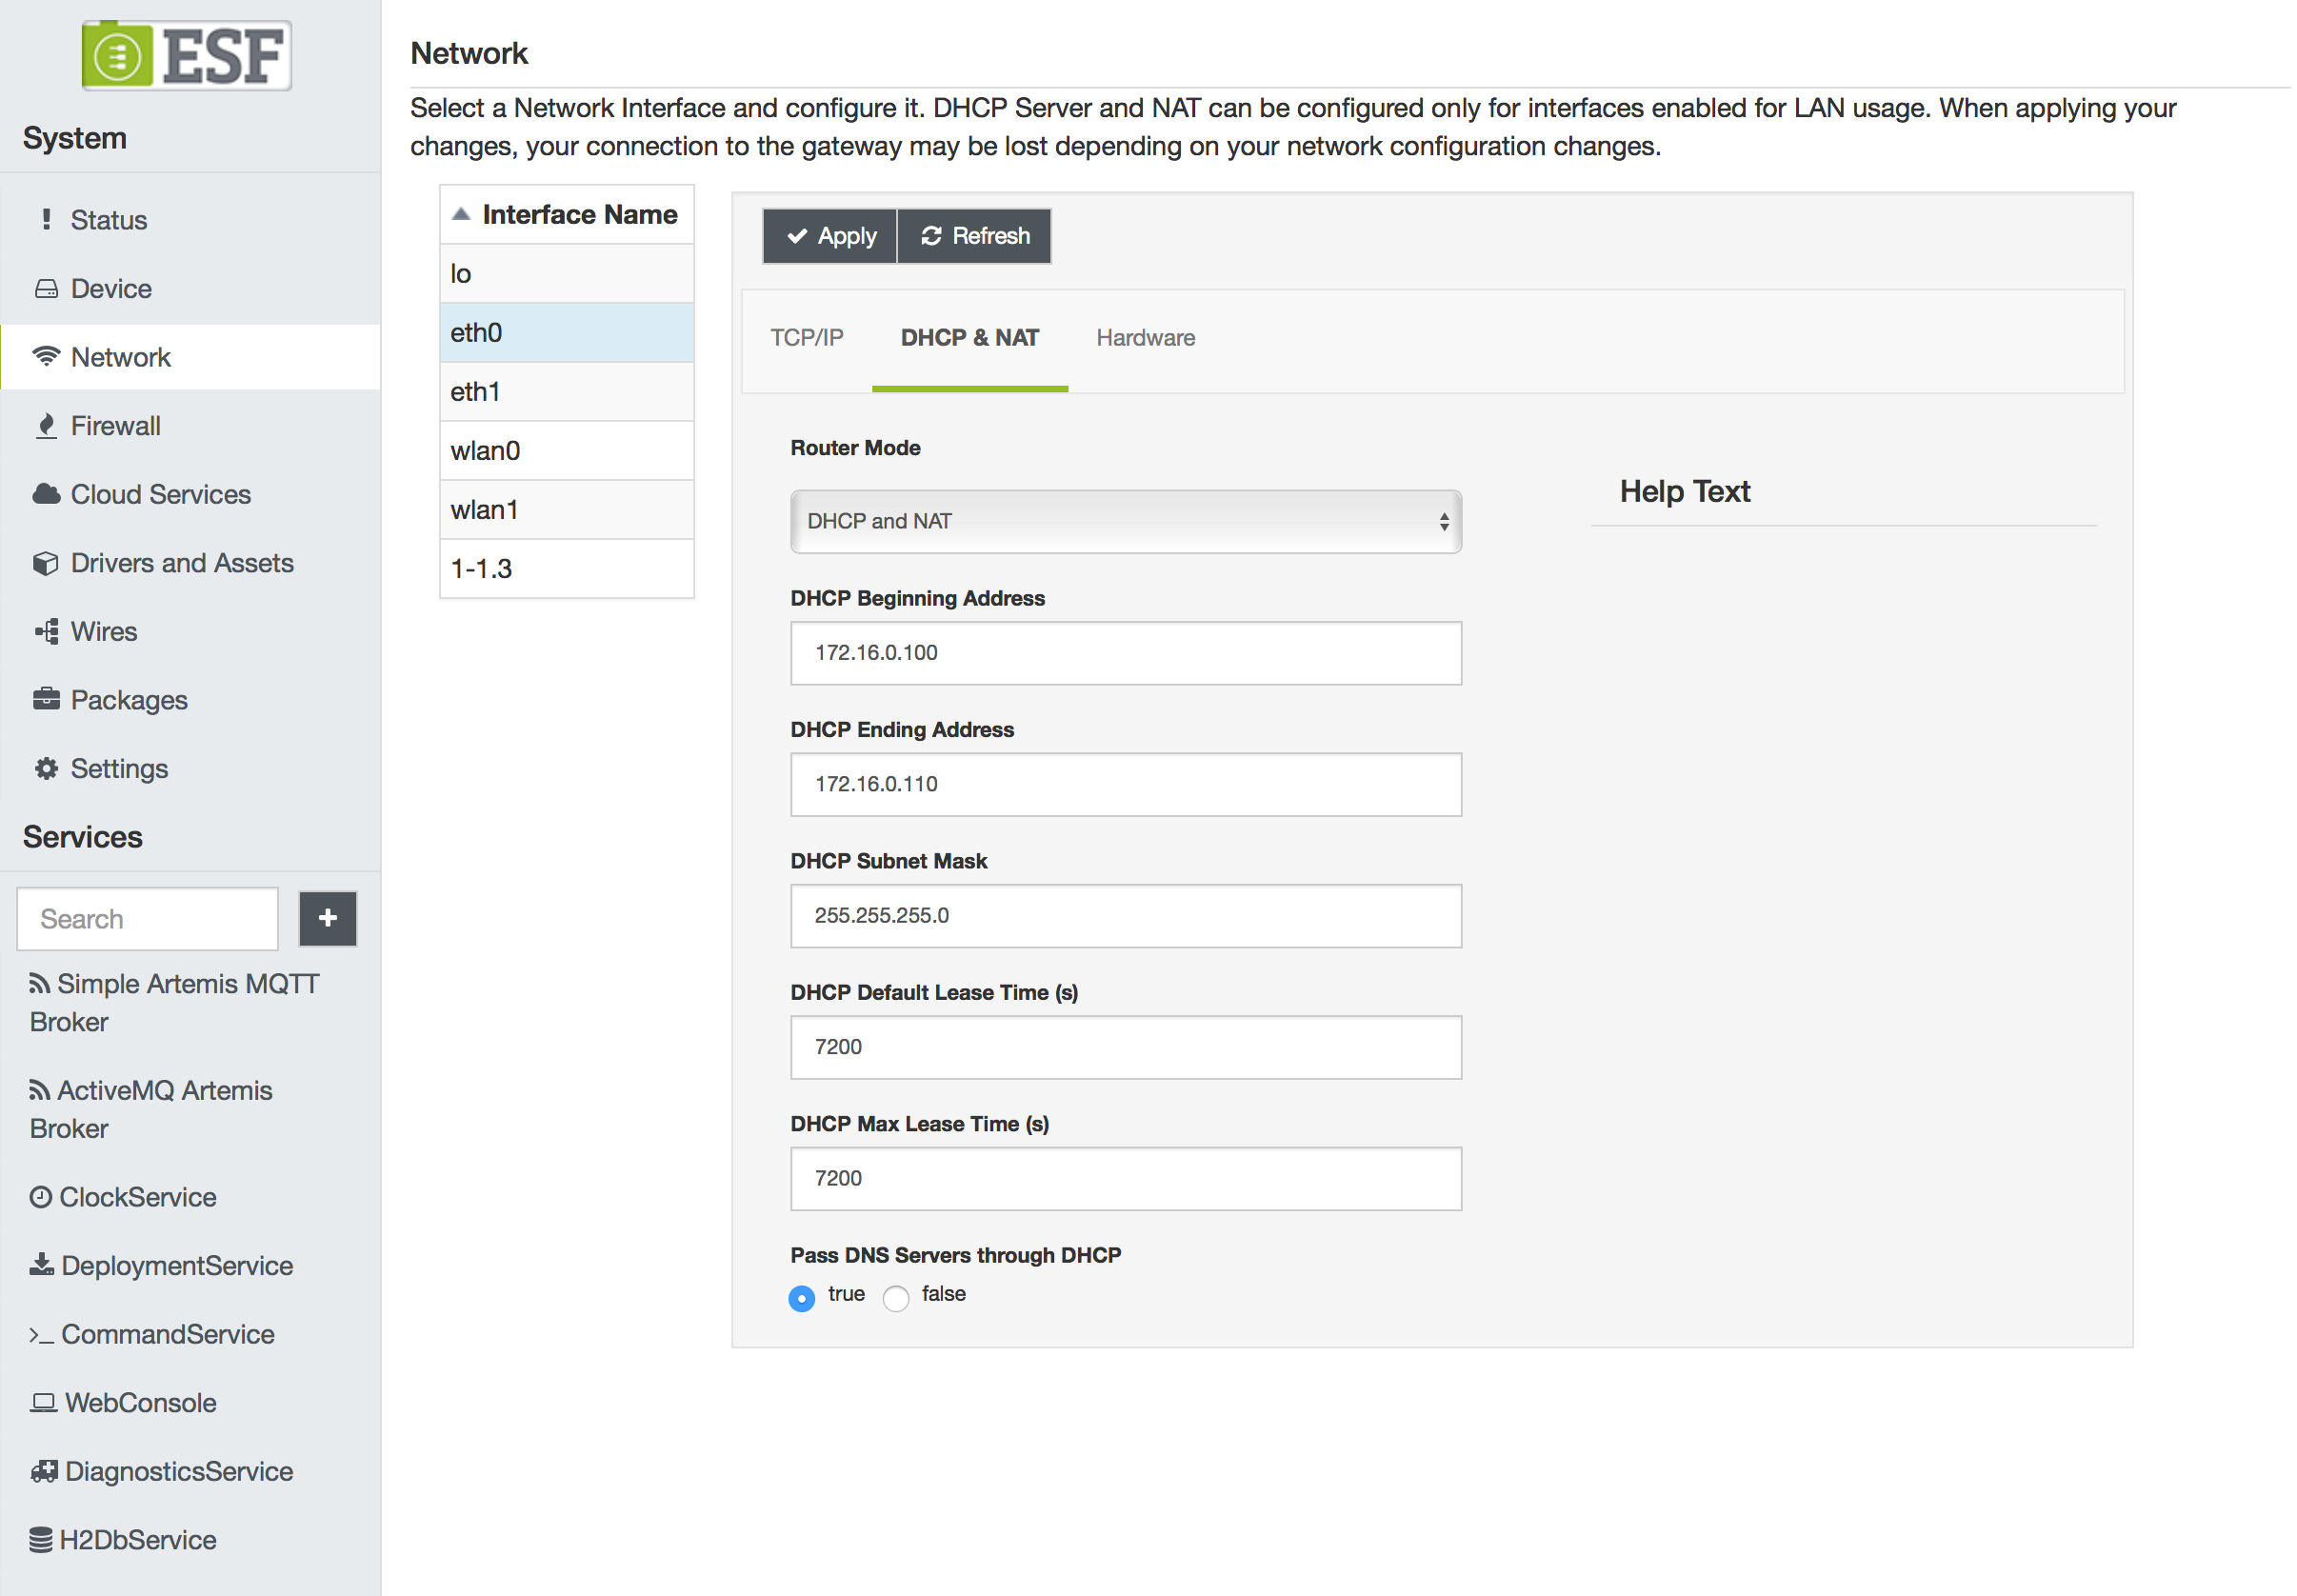Click the Apply checkmark icon
Image resolution: width=2297 pixels, height=1596 pixels.
tap(797, 236)
